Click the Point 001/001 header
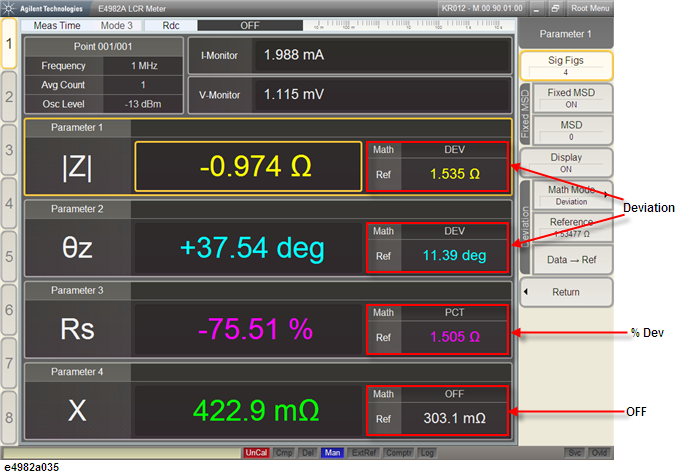 coord(103,47)
